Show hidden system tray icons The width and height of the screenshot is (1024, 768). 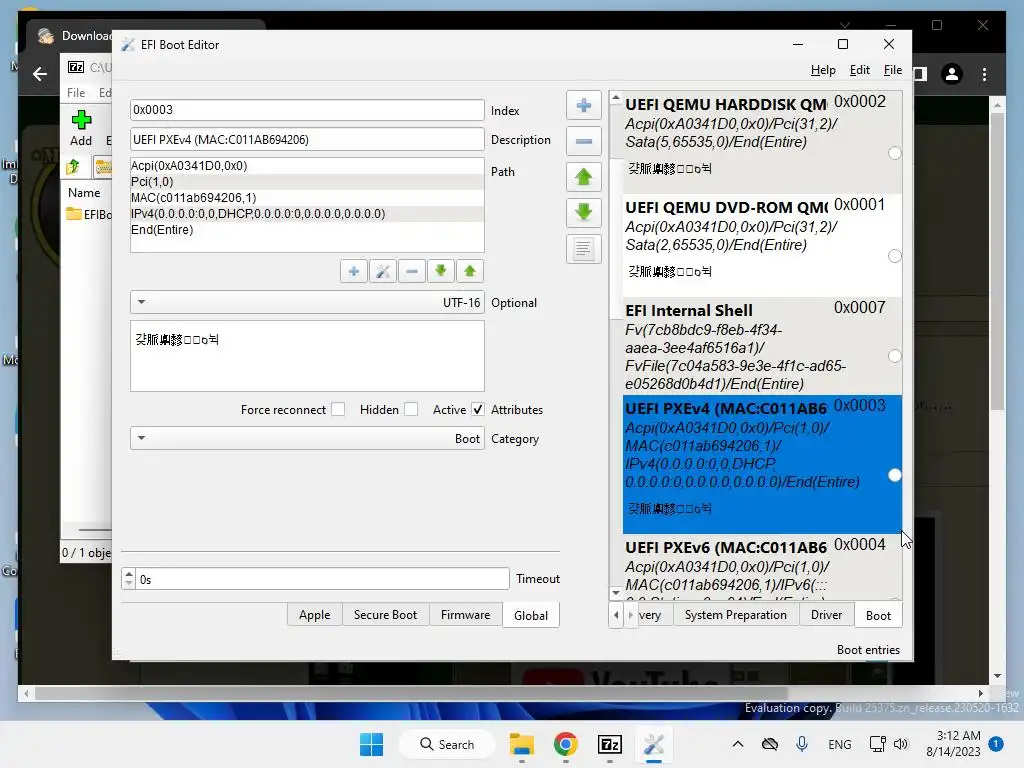738,744
